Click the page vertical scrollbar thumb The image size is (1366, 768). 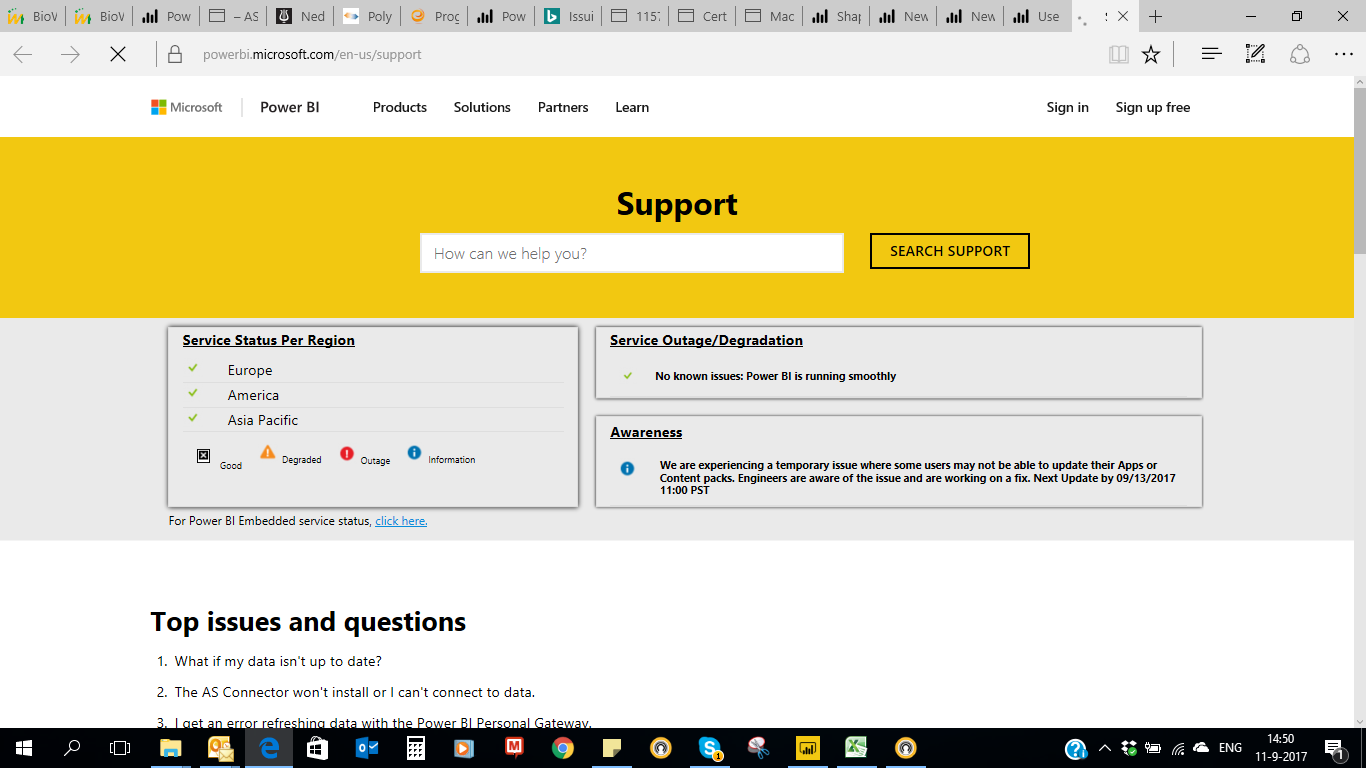tap(1359, 170)
